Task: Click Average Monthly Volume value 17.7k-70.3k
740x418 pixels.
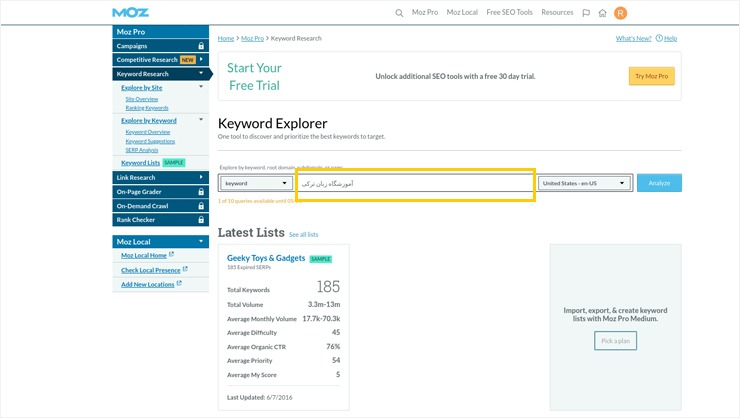Action: [x=321, y=318]
